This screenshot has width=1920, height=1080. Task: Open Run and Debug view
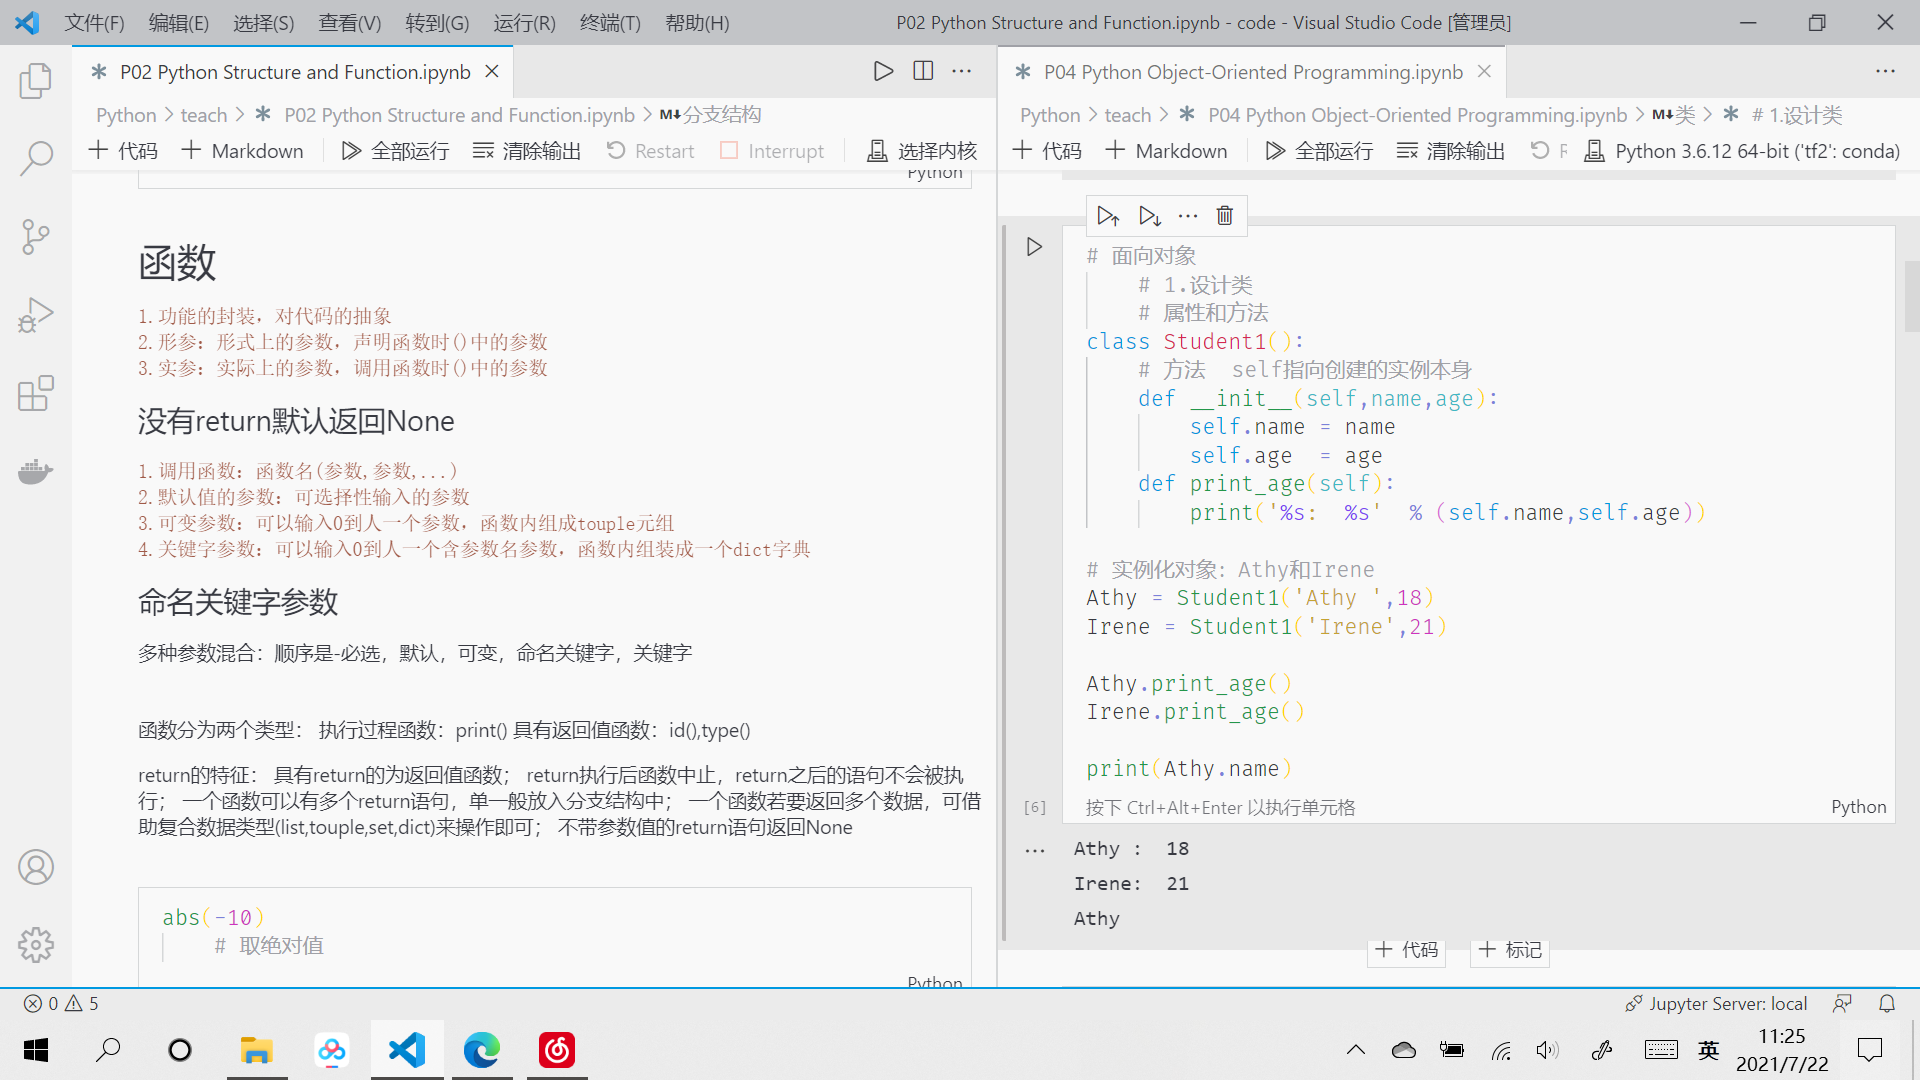click(x=36, y=315)
